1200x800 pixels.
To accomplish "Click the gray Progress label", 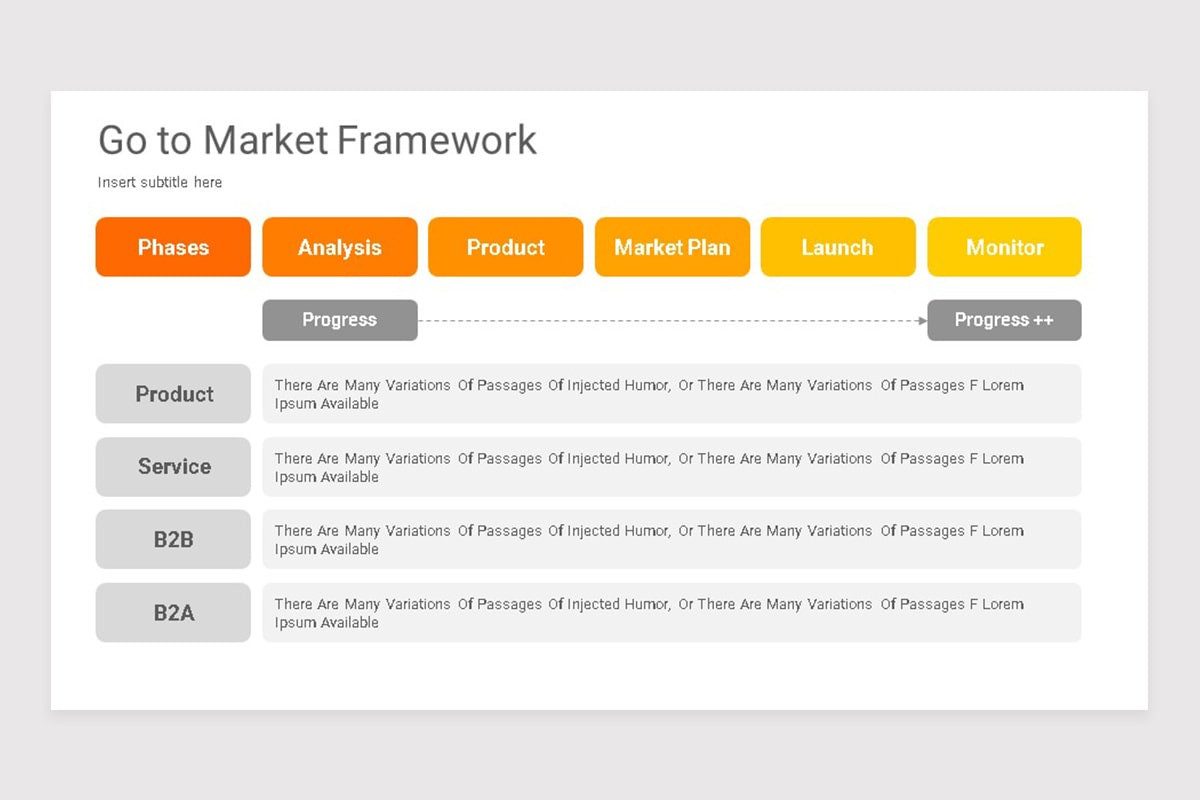I will (340, 320).
